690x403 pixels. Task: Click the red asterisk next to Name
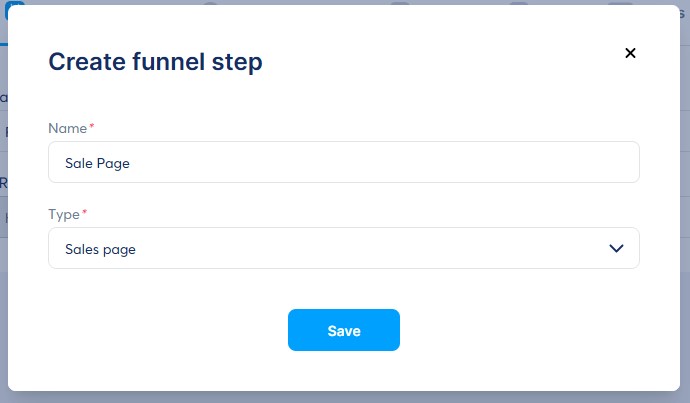click(92, 127)
